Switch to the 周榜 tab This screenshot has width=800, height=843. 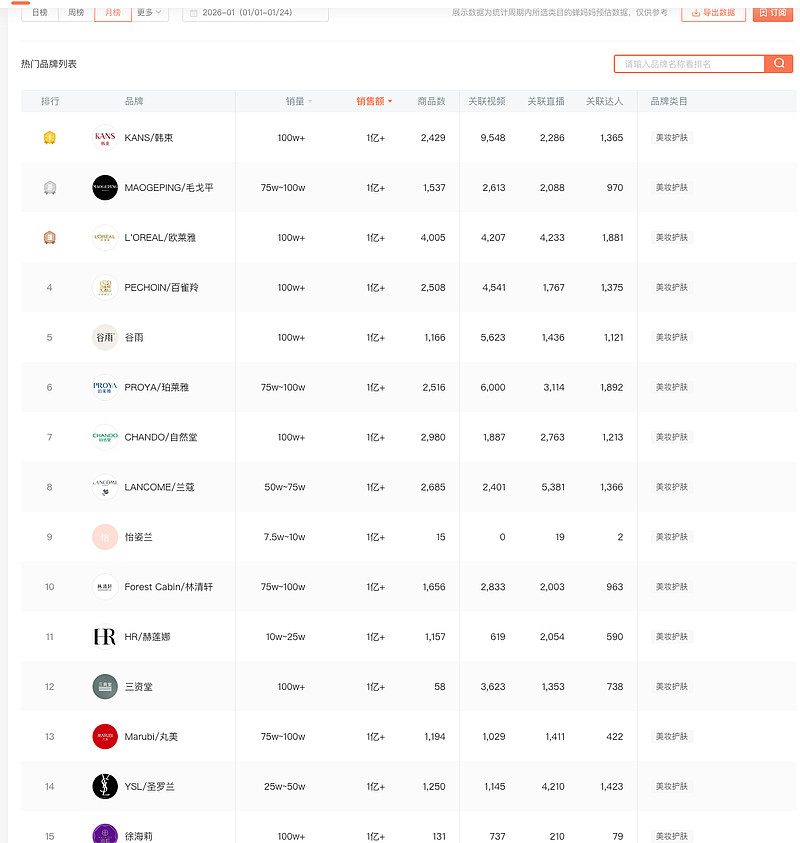[76, 12]
